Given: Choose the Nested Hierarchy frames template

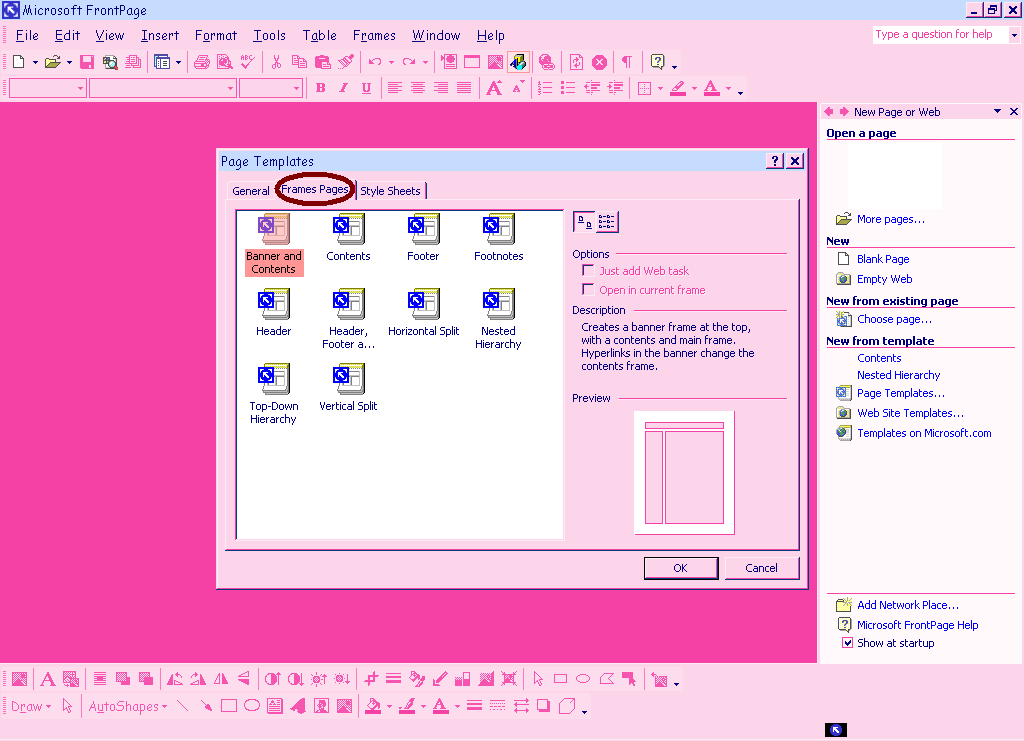Looking at the screenshot, I should (498, 304).
